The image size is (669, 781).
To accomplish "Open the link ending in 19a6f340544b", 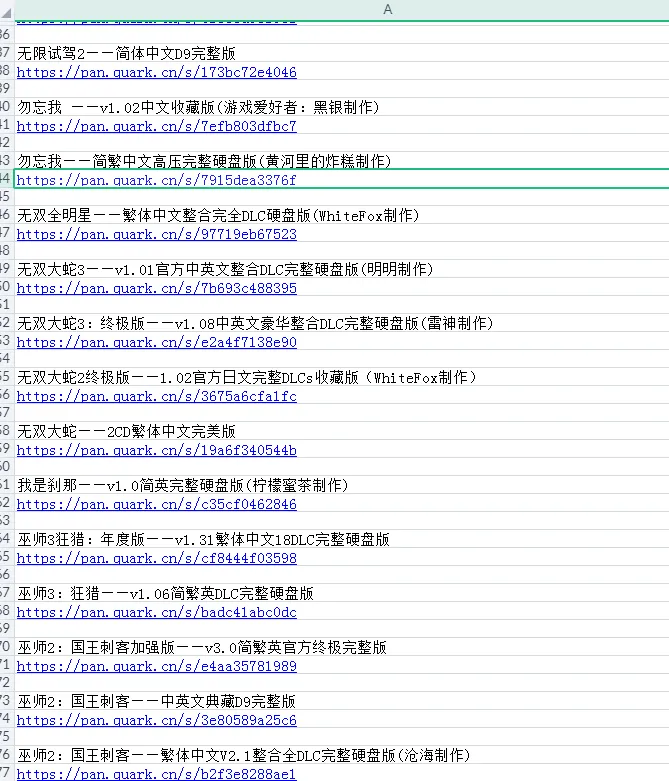I will (x=156, y=450).
